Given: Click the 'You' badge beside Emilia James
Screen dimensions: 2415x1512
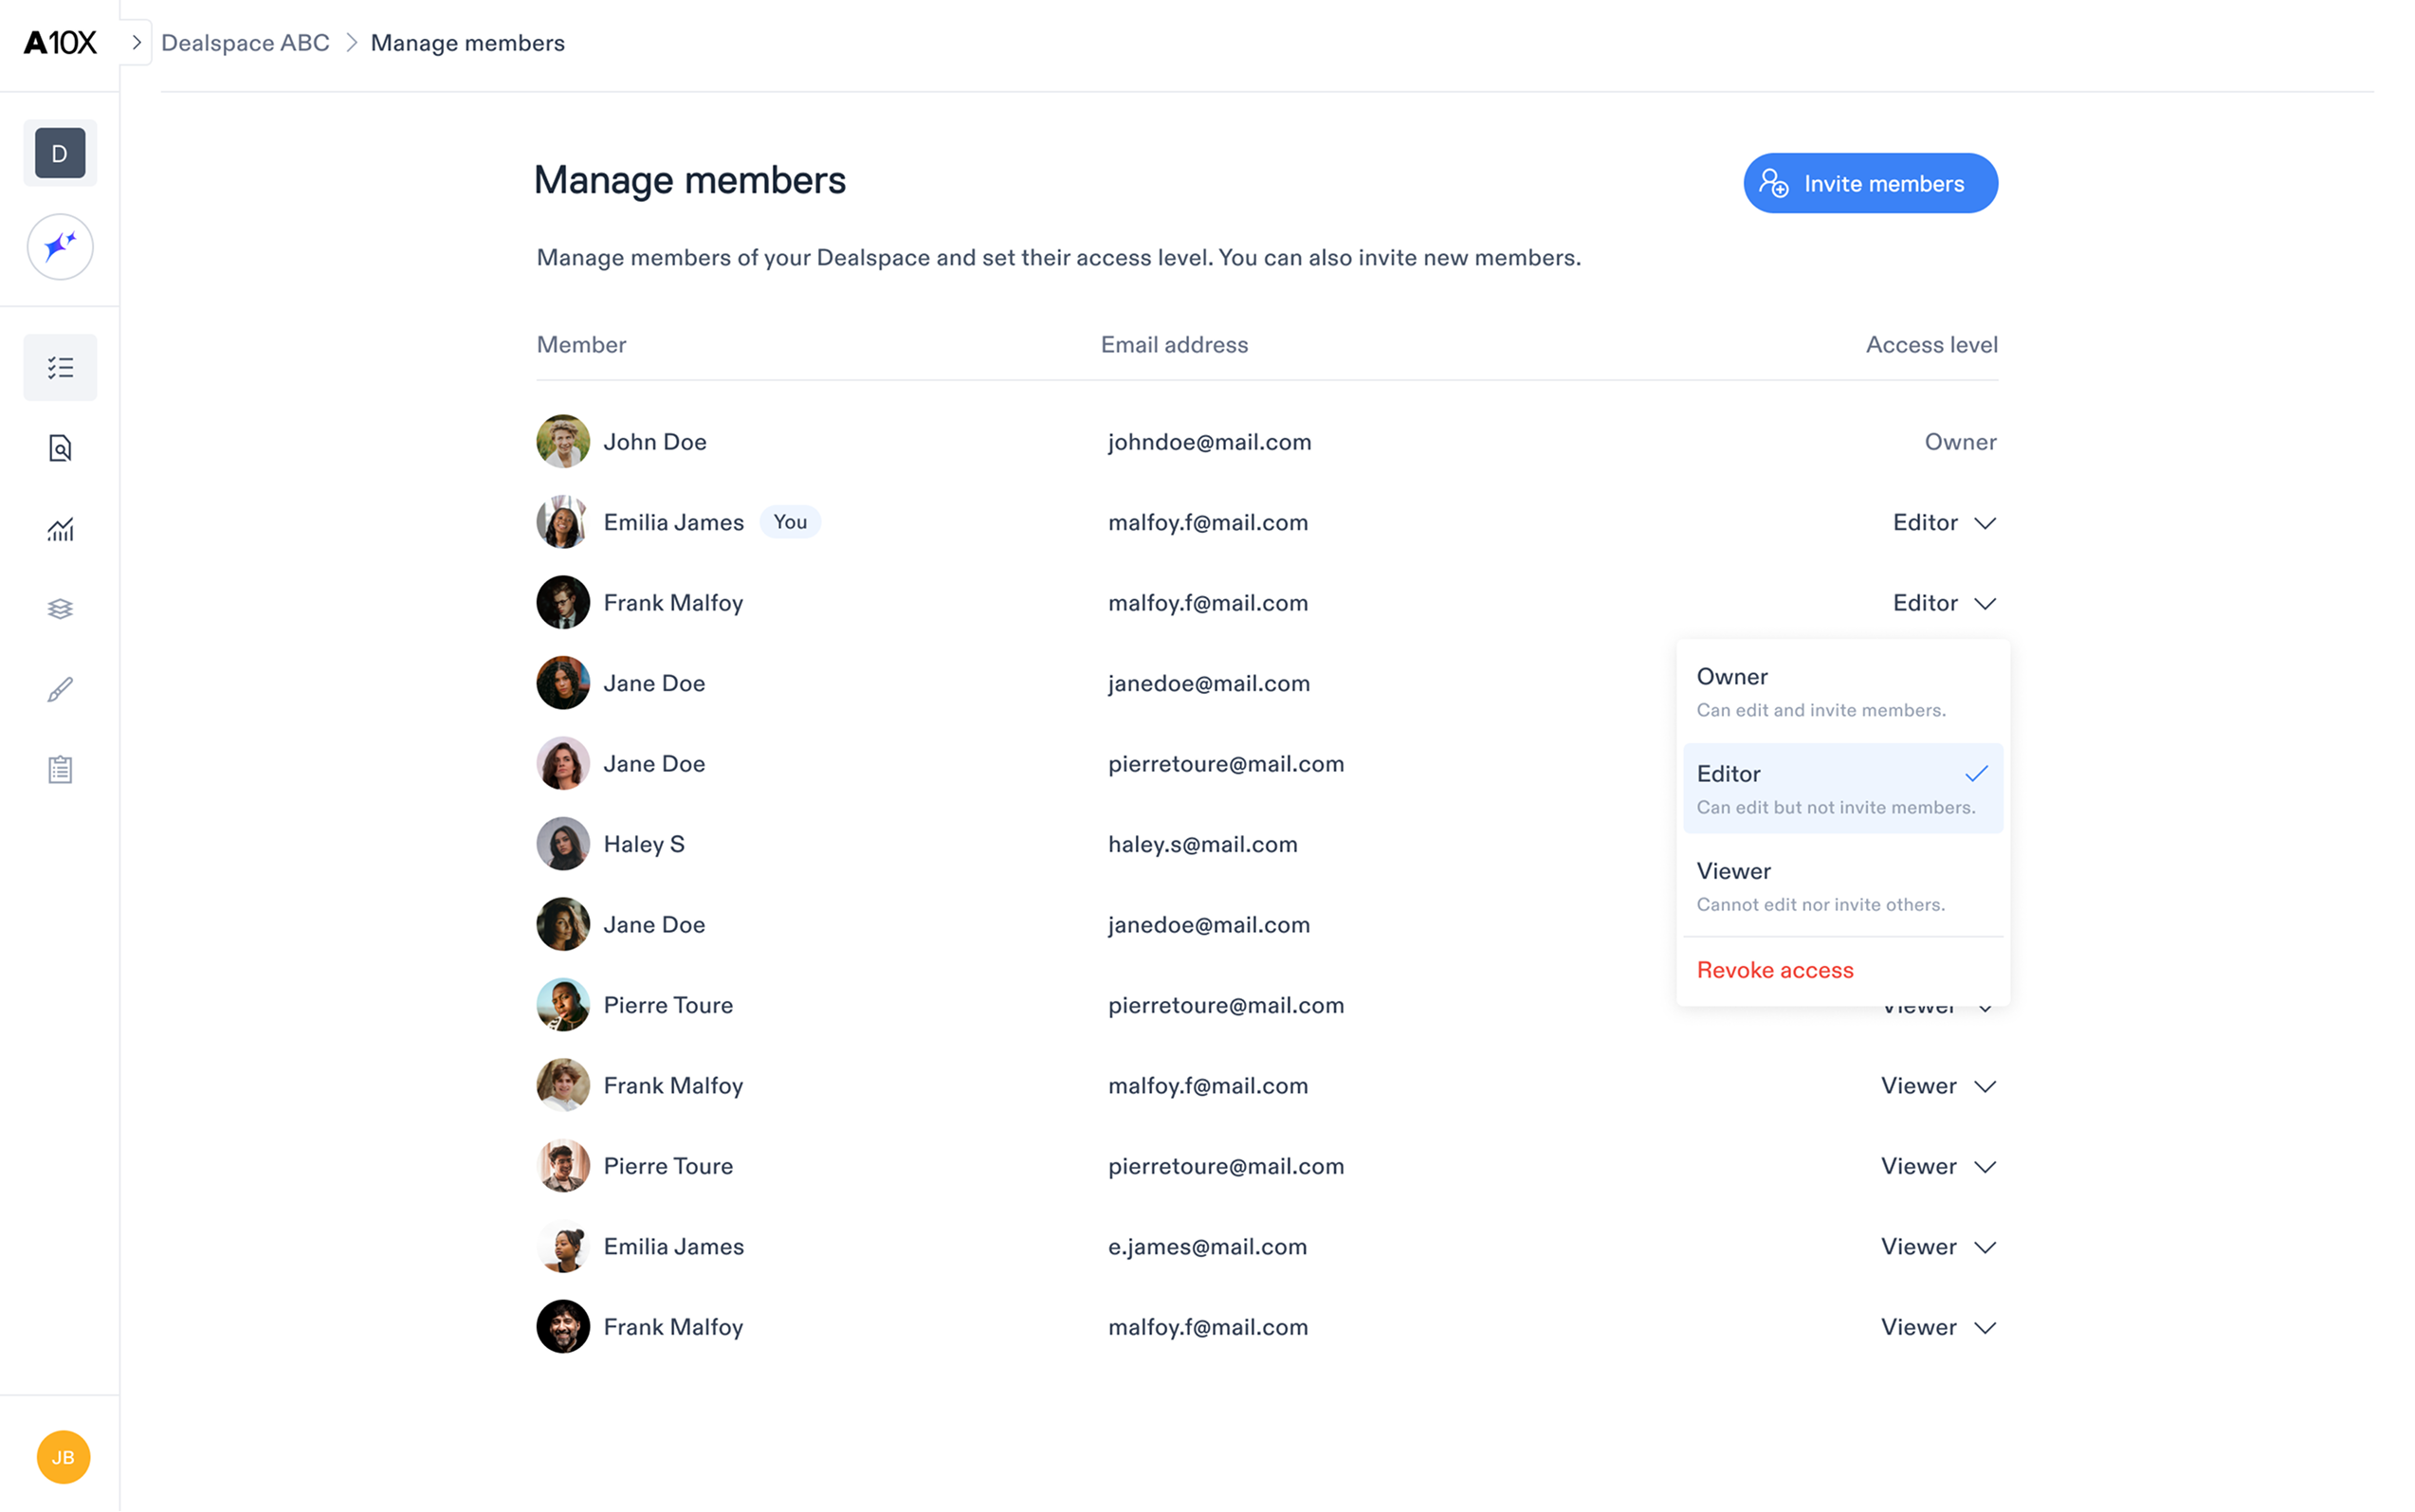Looking at the screenshot, I should click(790, 522).
